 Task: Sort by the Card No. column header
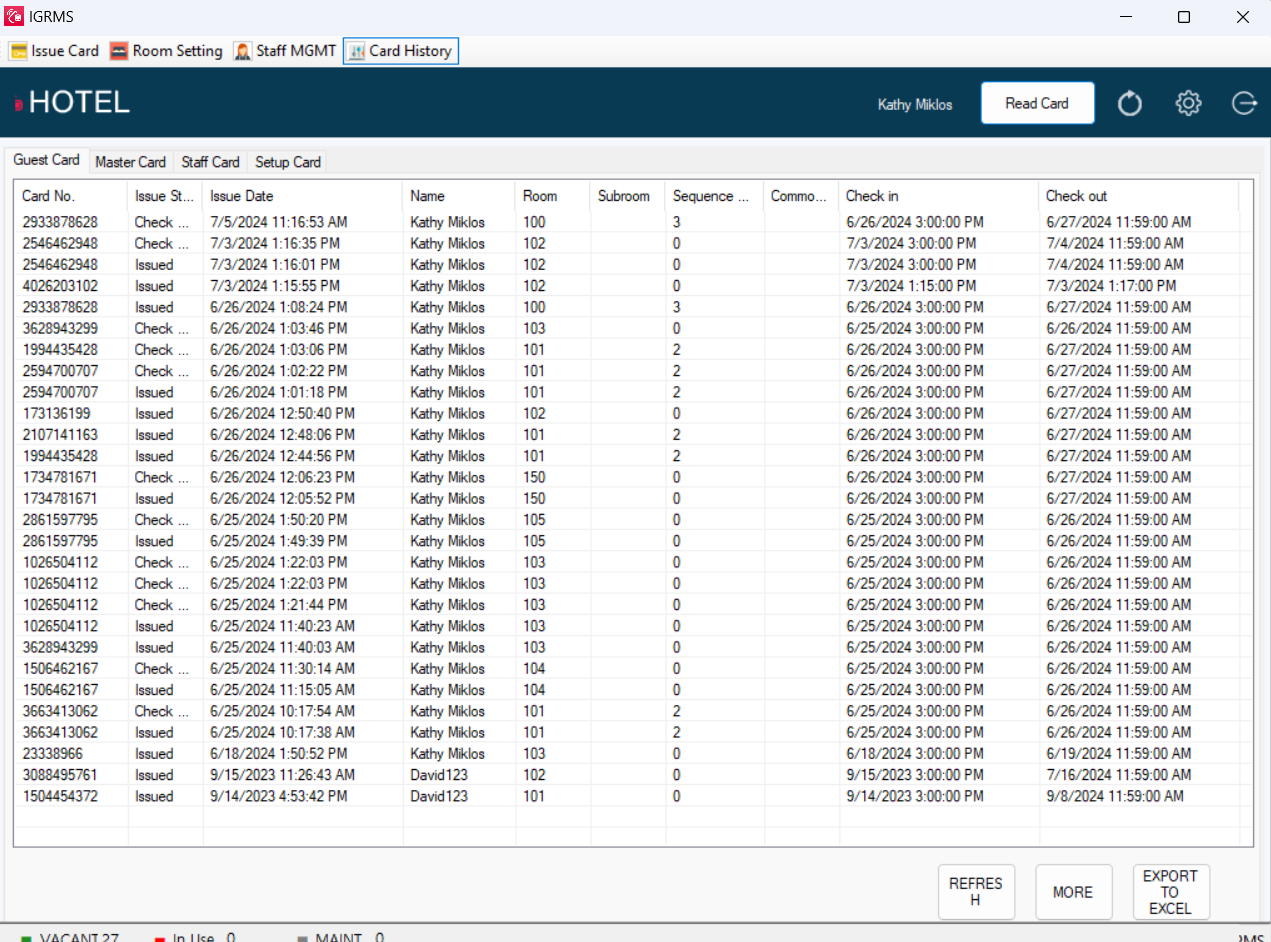[x=71, y=196]
